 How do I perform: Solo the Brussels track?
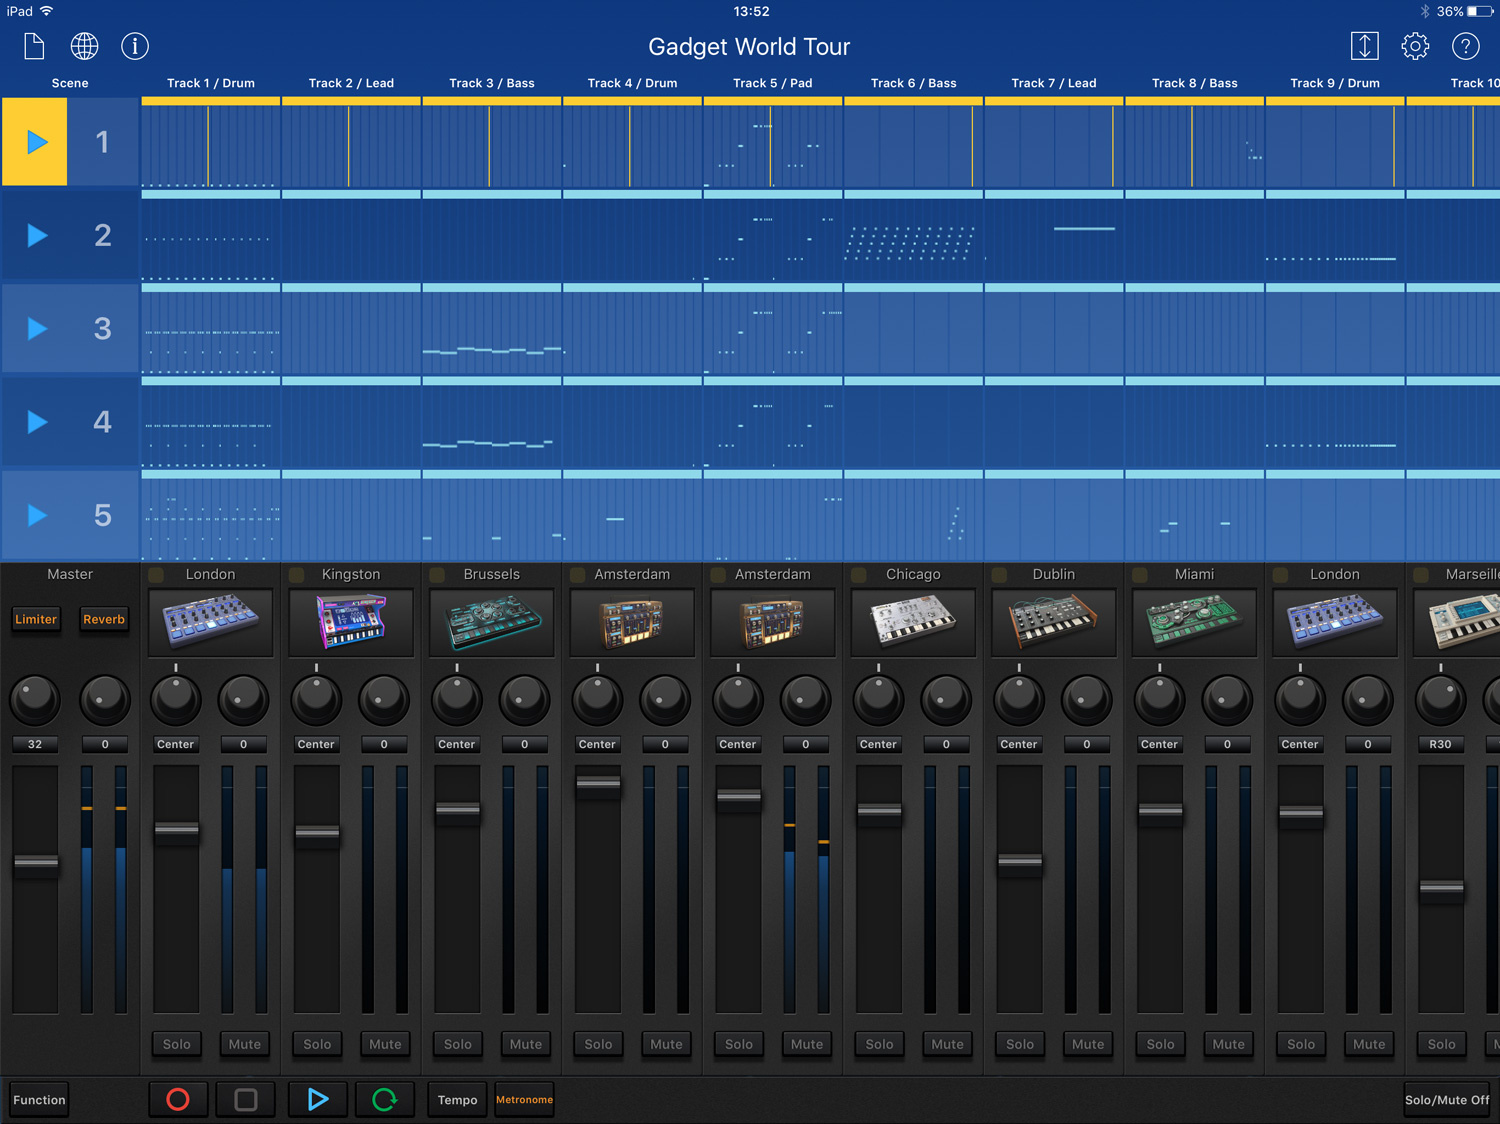tap(457, 1044)
